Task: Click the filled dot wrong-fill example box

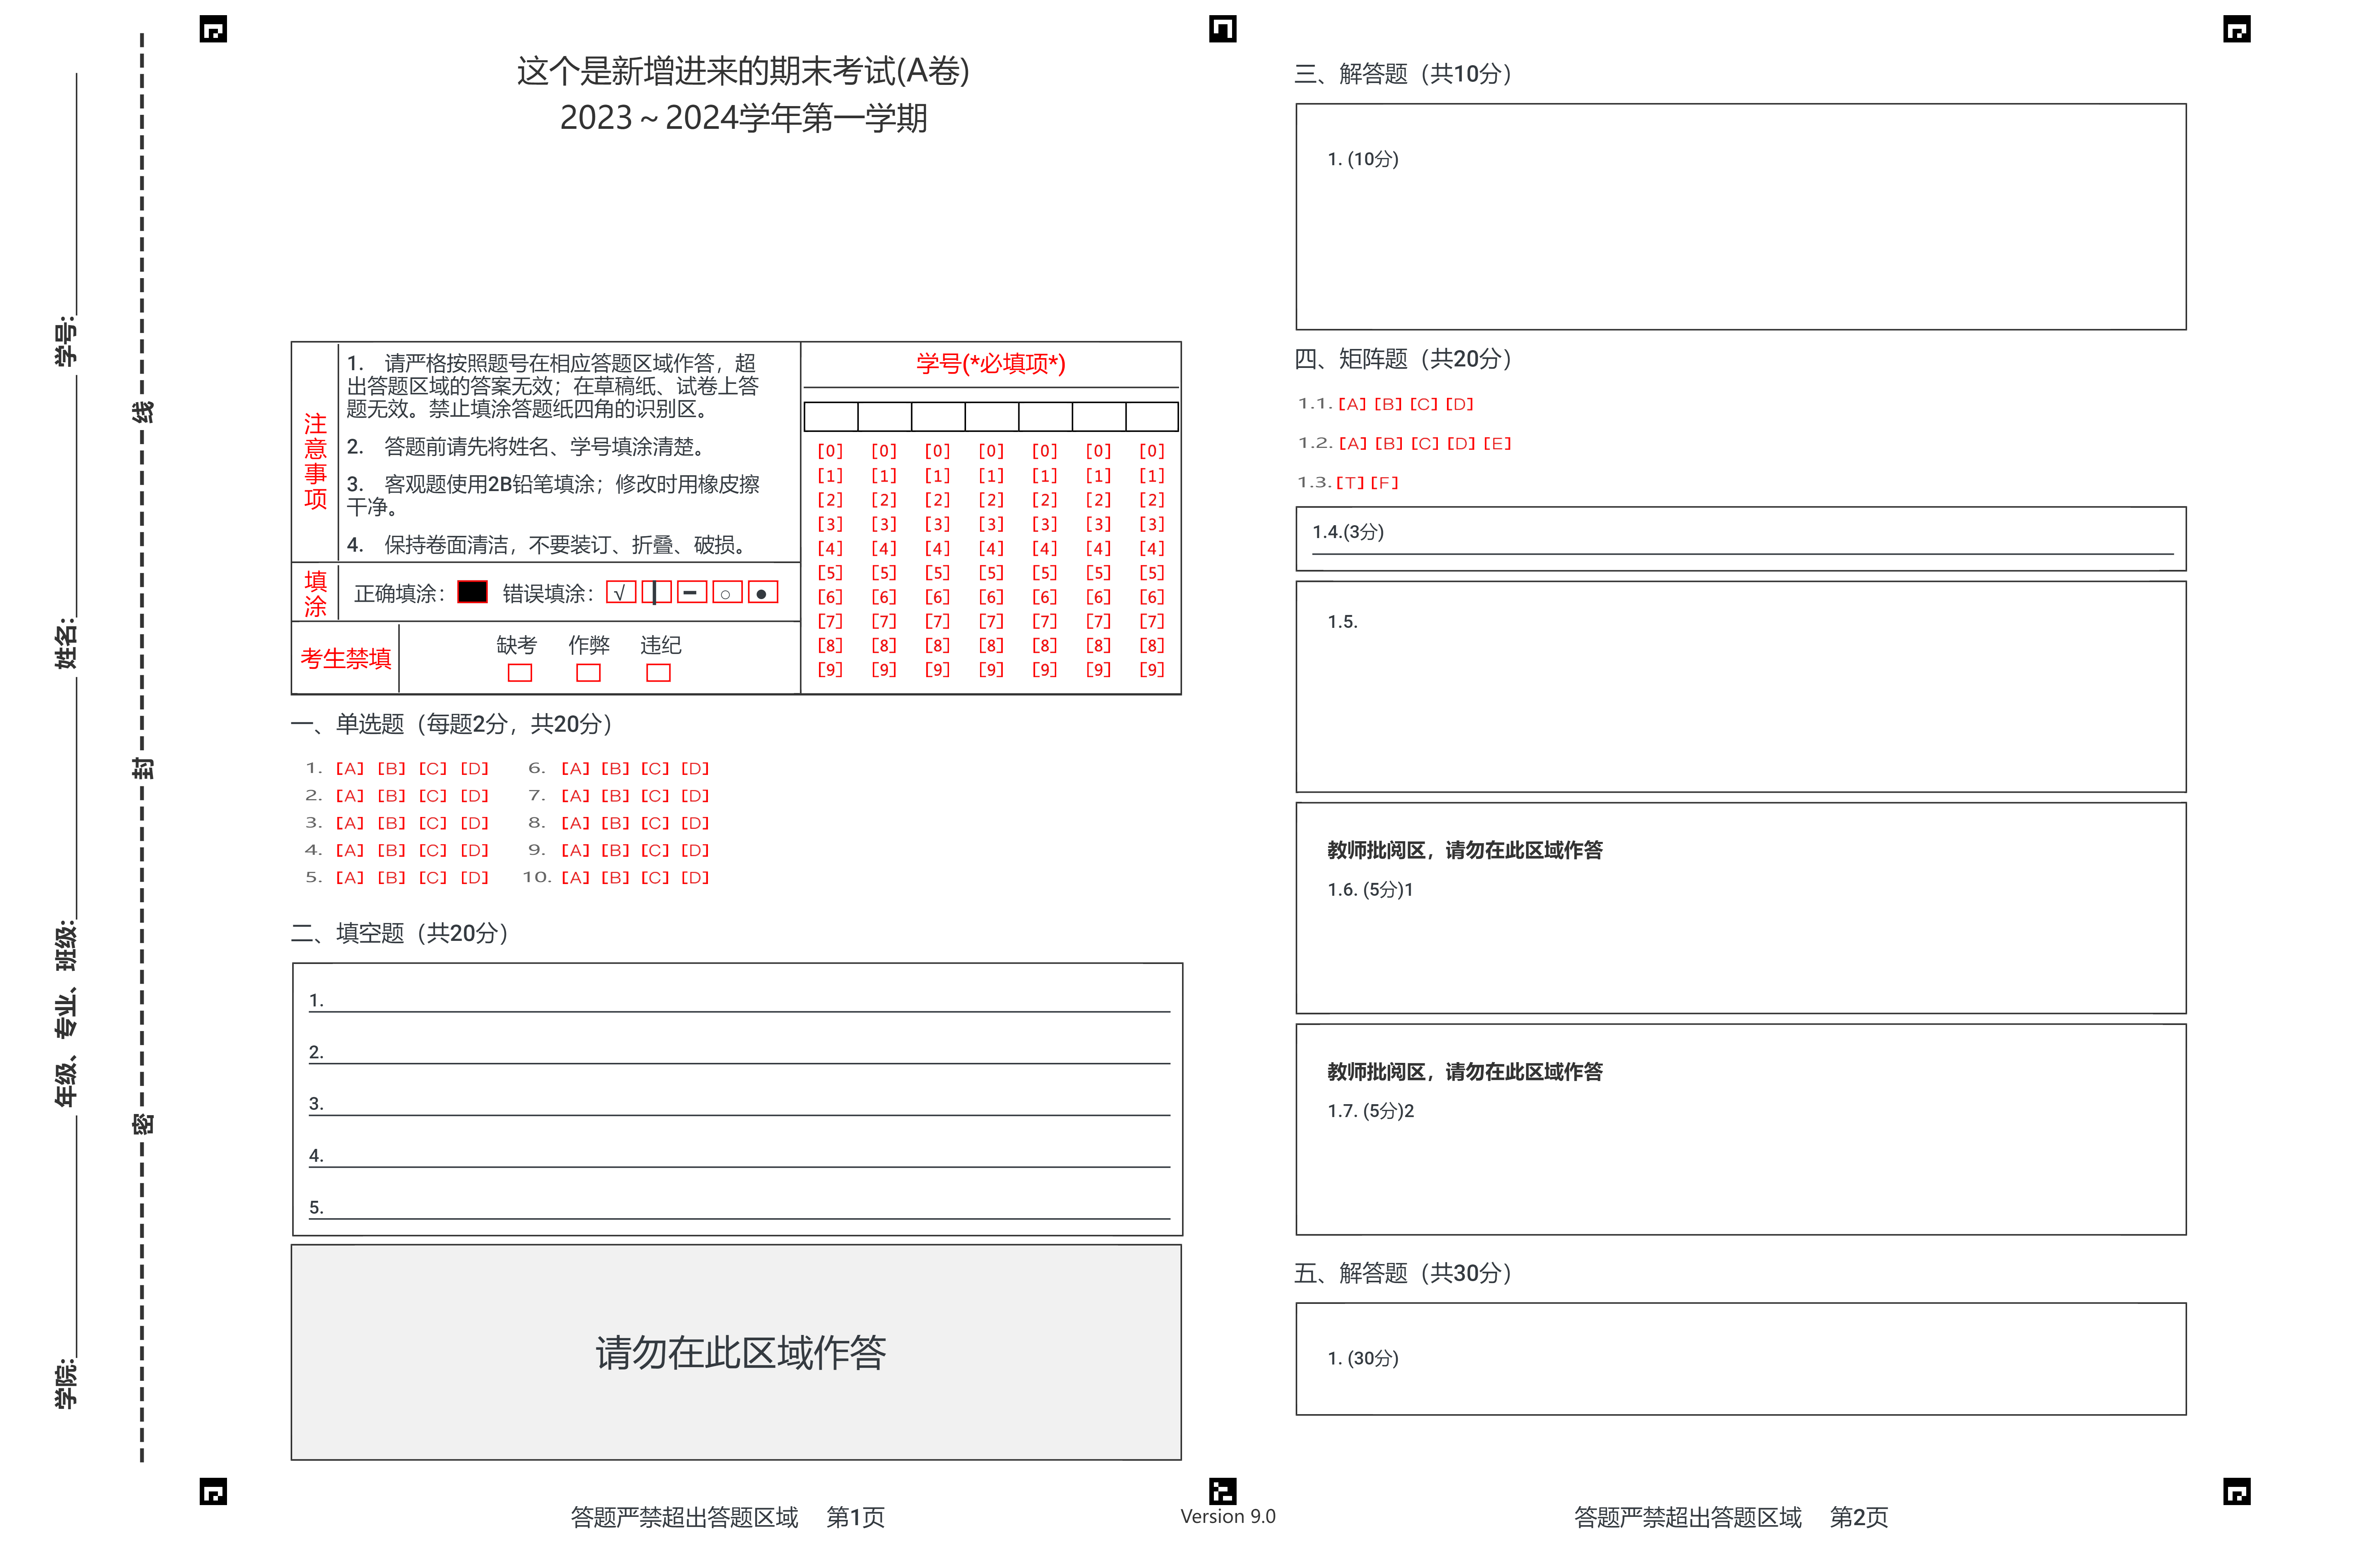Action: (x=762, y=592)
